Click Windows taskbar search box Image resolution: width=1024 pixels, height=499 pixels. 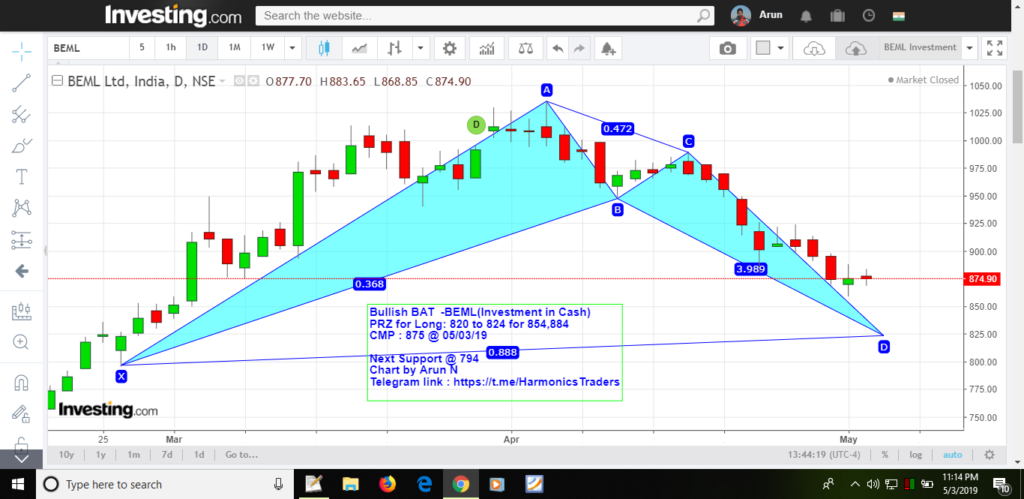167,484
